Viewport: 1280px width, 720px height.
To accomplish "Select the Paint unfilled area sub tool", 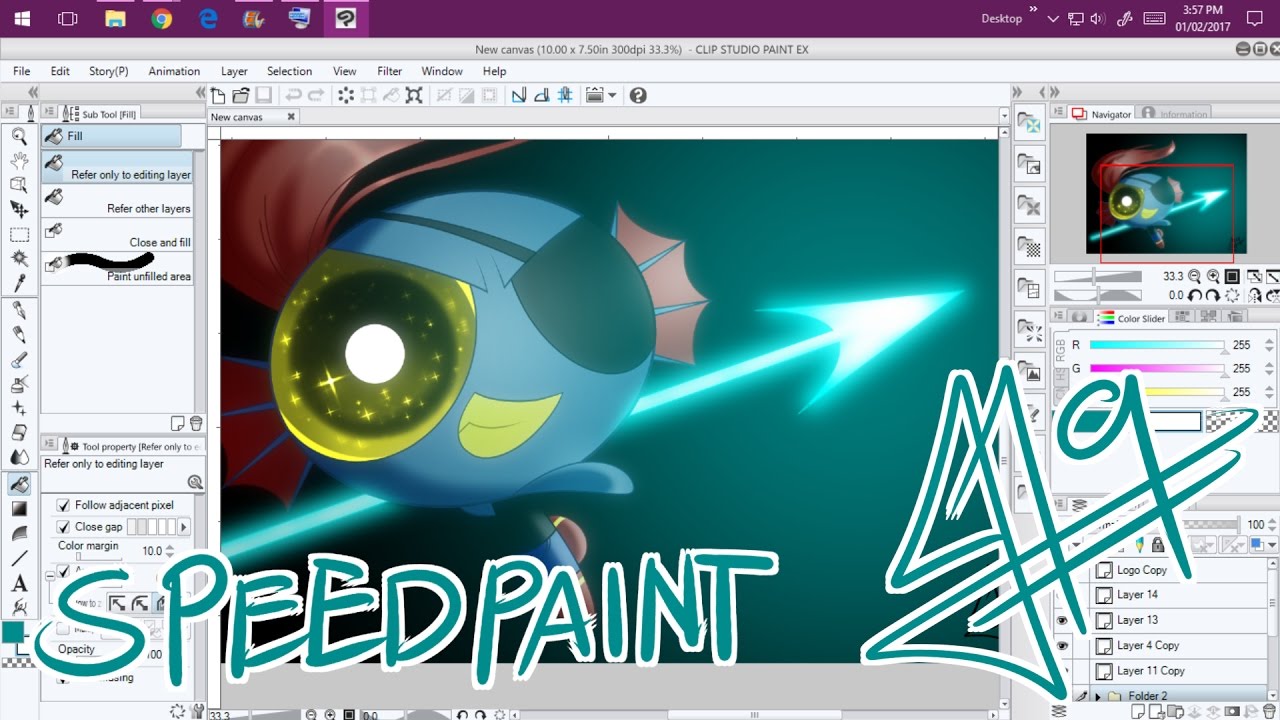I will click(x=117, y=268).
